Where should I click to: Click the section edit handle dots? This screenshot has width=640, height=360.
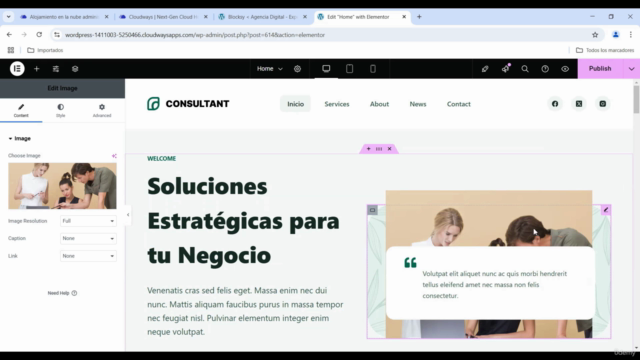tap(379, 149)
